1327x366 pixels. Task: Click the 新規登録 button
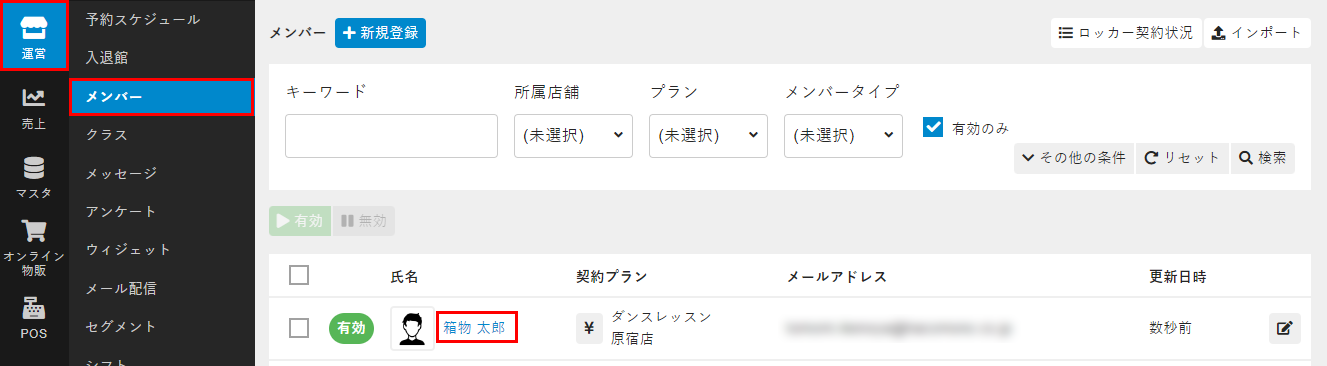coord(380,33)
